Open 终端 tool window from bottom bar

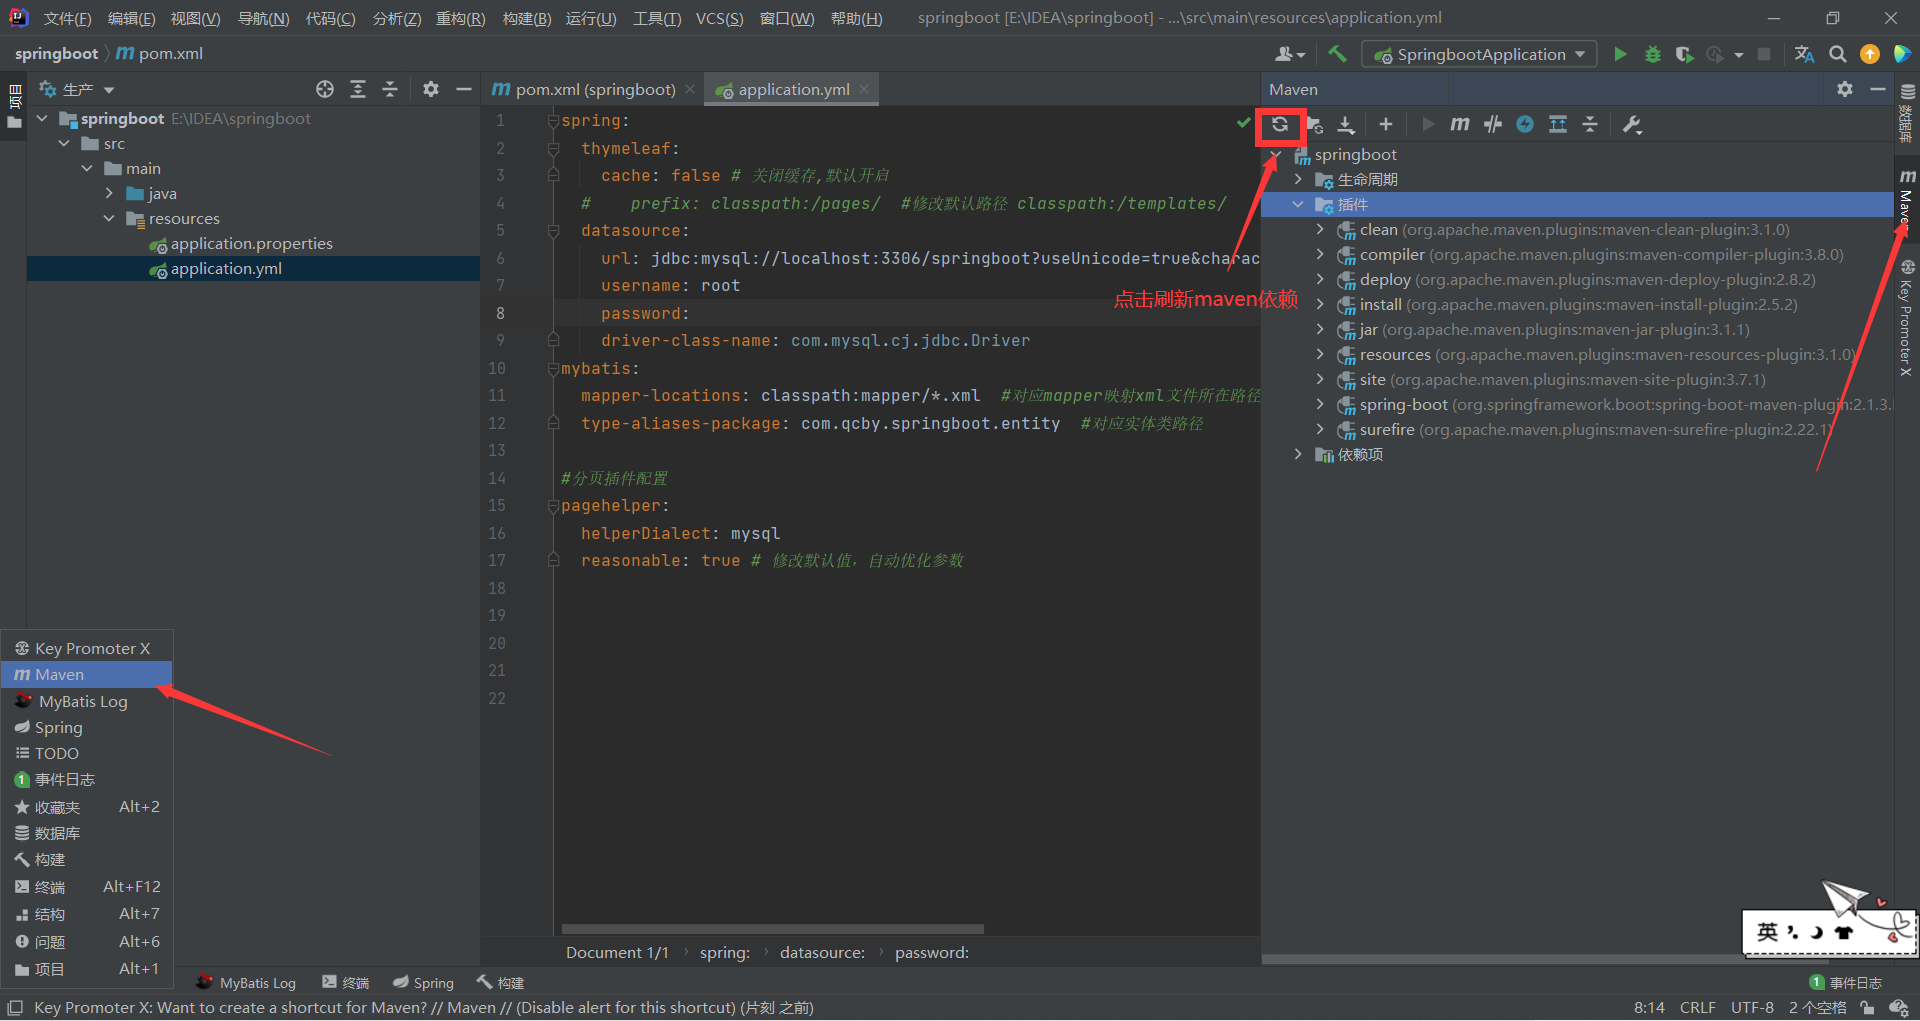(x=346, y=983)
